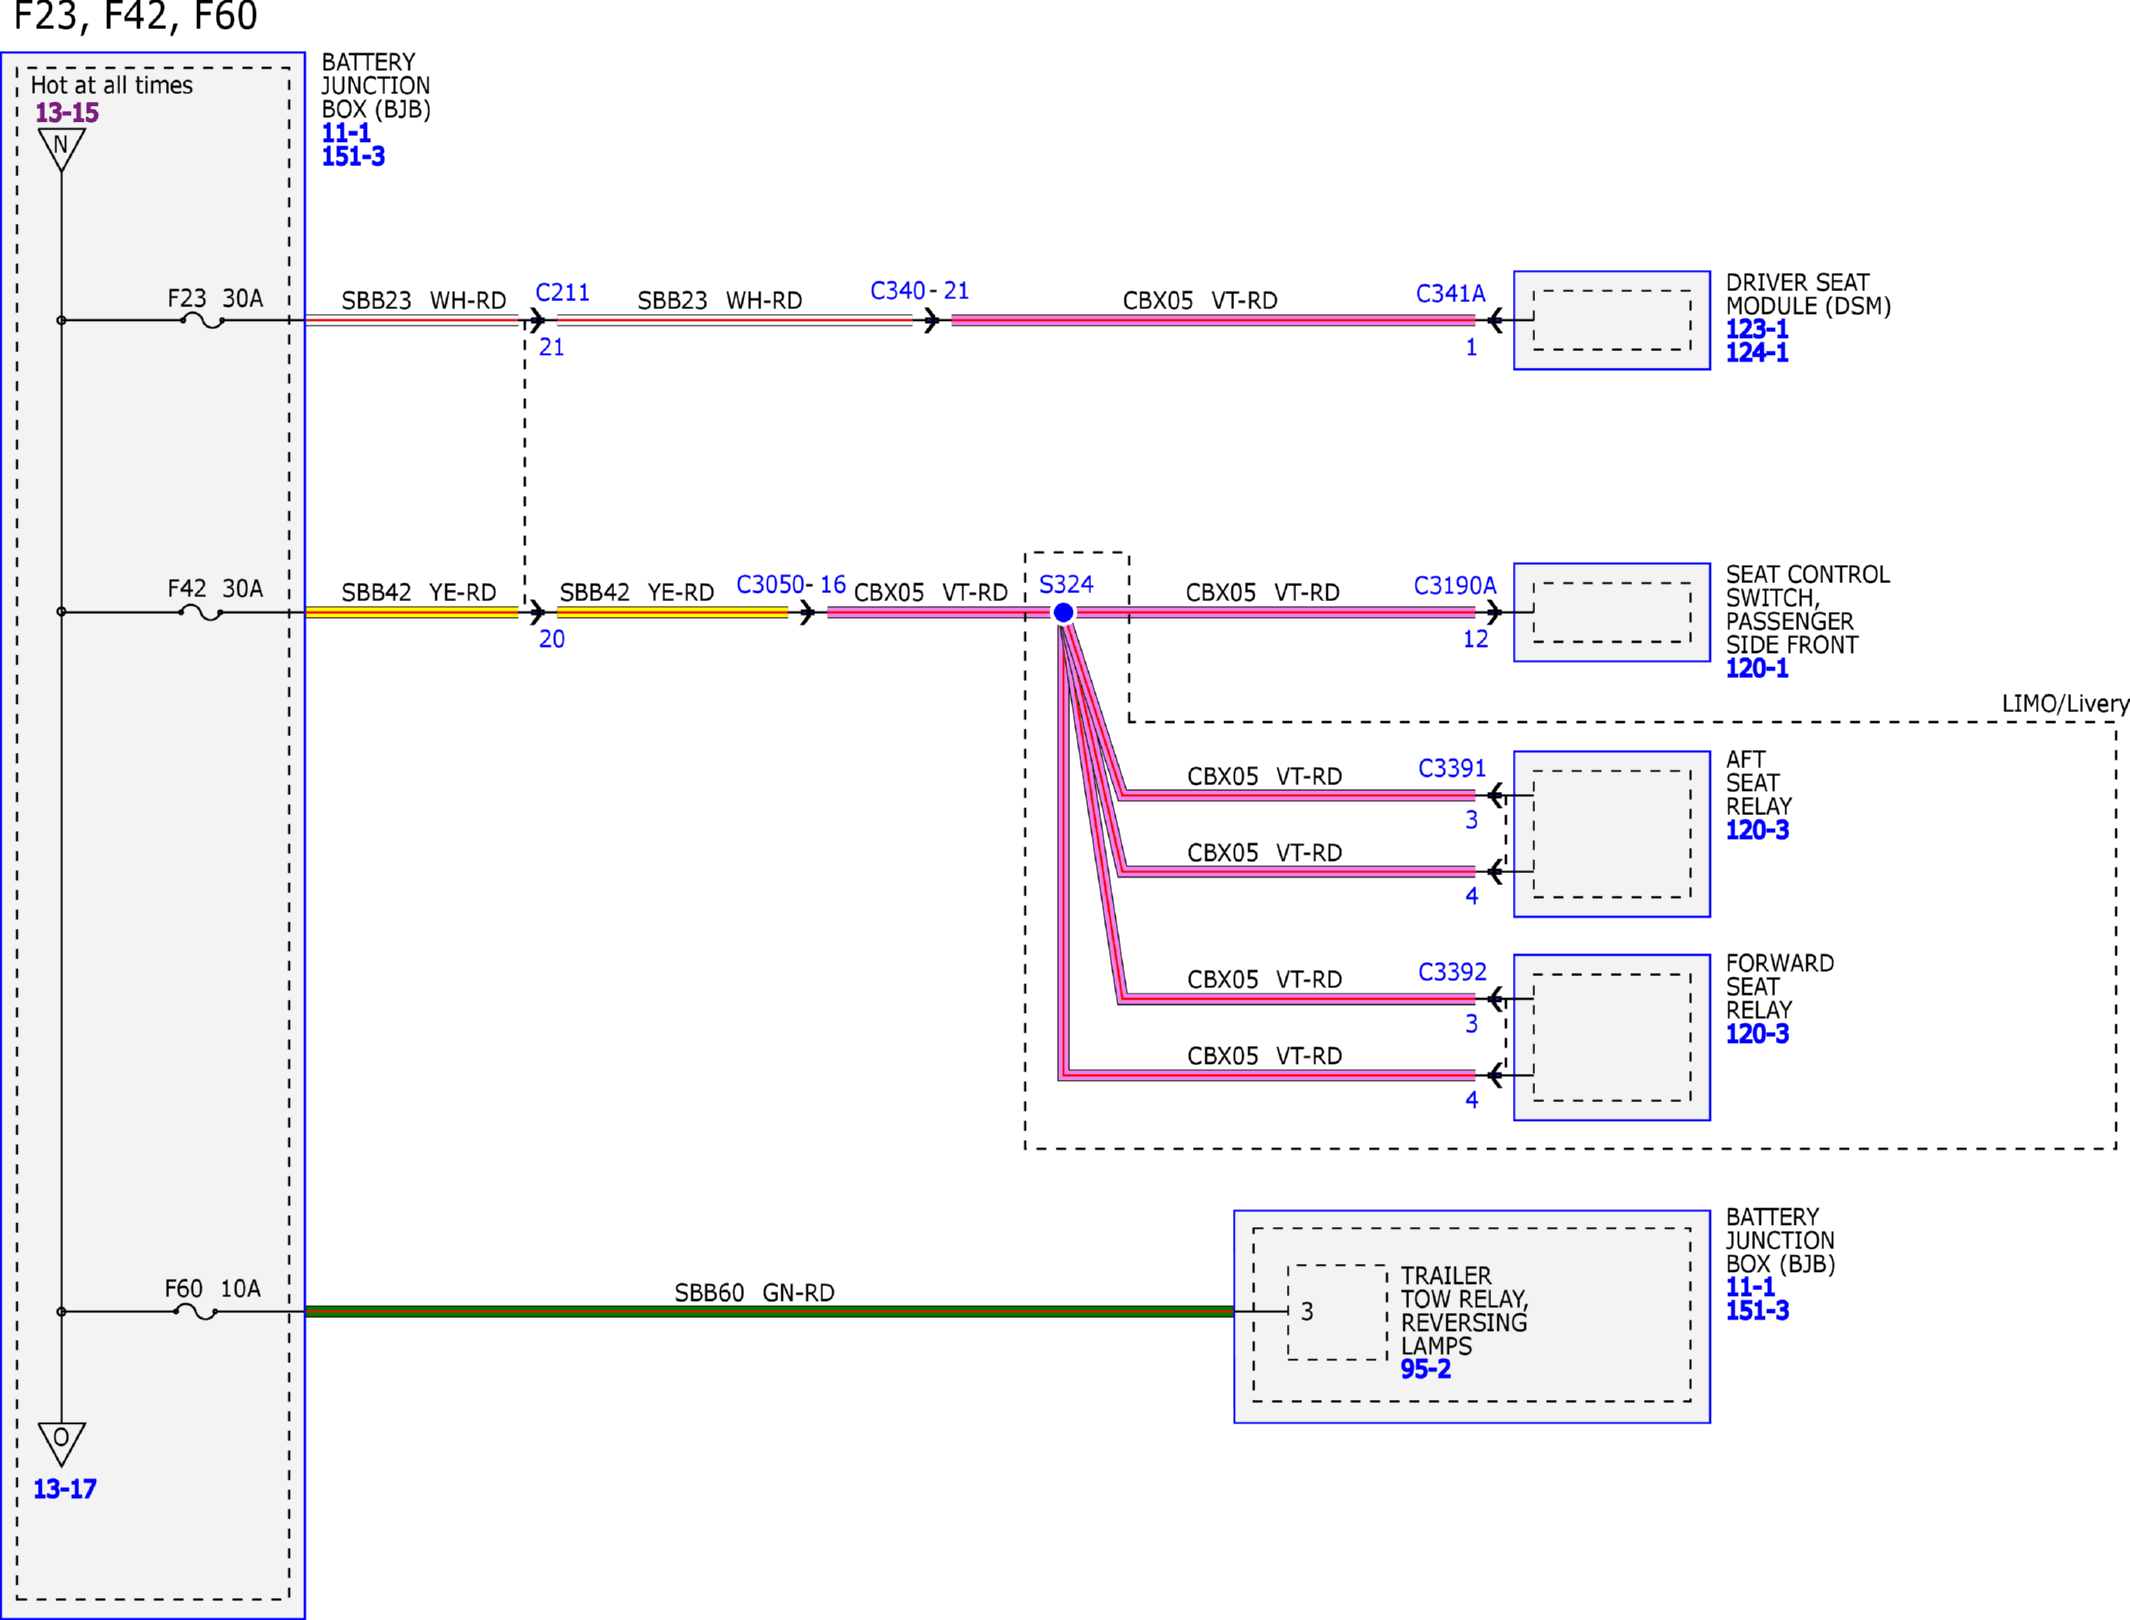This screenshot has width=2130, height=1620.
Task: Click pin 20 below C211 on SBB42 line
Action: coord(552,640)
